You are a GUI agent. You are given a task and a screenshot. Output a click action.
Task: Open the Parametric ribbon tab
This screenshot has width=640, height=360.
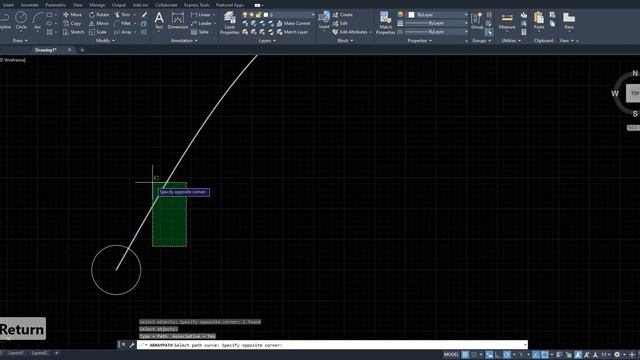tap(56, 5)
